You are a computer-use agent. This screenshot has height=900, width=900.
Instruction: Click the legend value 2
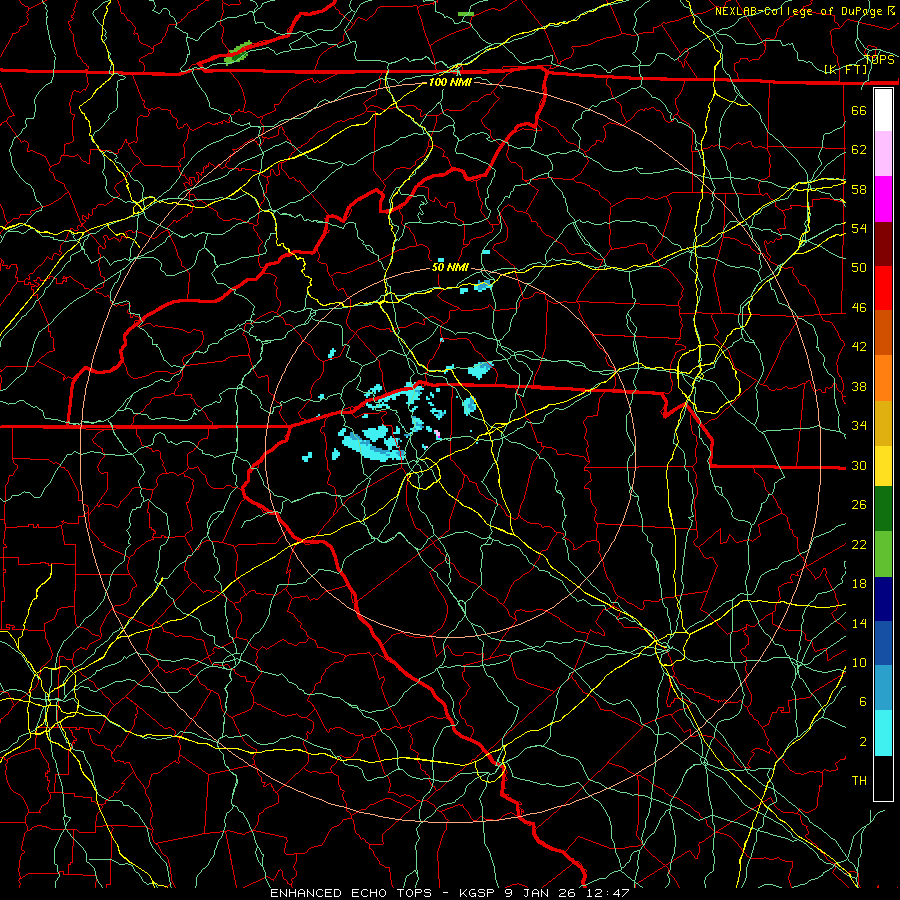[x=863, y=742]
